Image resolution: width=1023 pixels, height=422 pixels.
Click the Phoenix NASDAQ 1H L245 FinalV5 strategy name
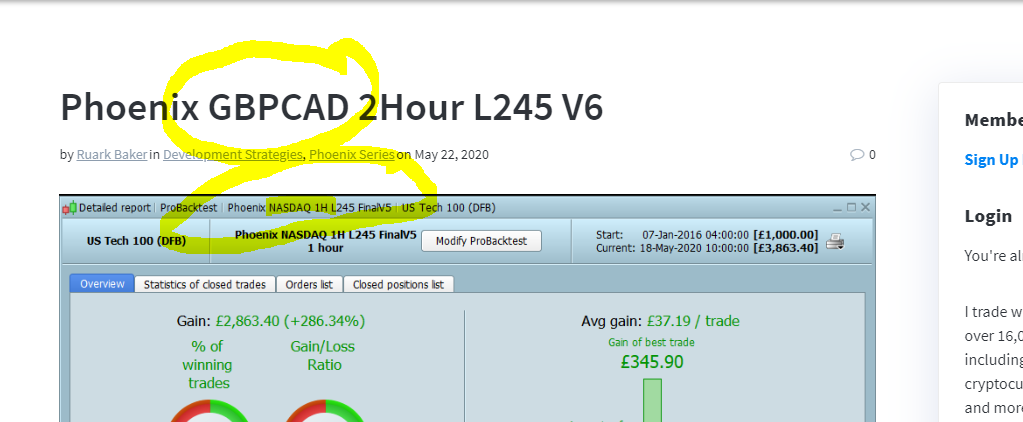[x=325, y=235]
